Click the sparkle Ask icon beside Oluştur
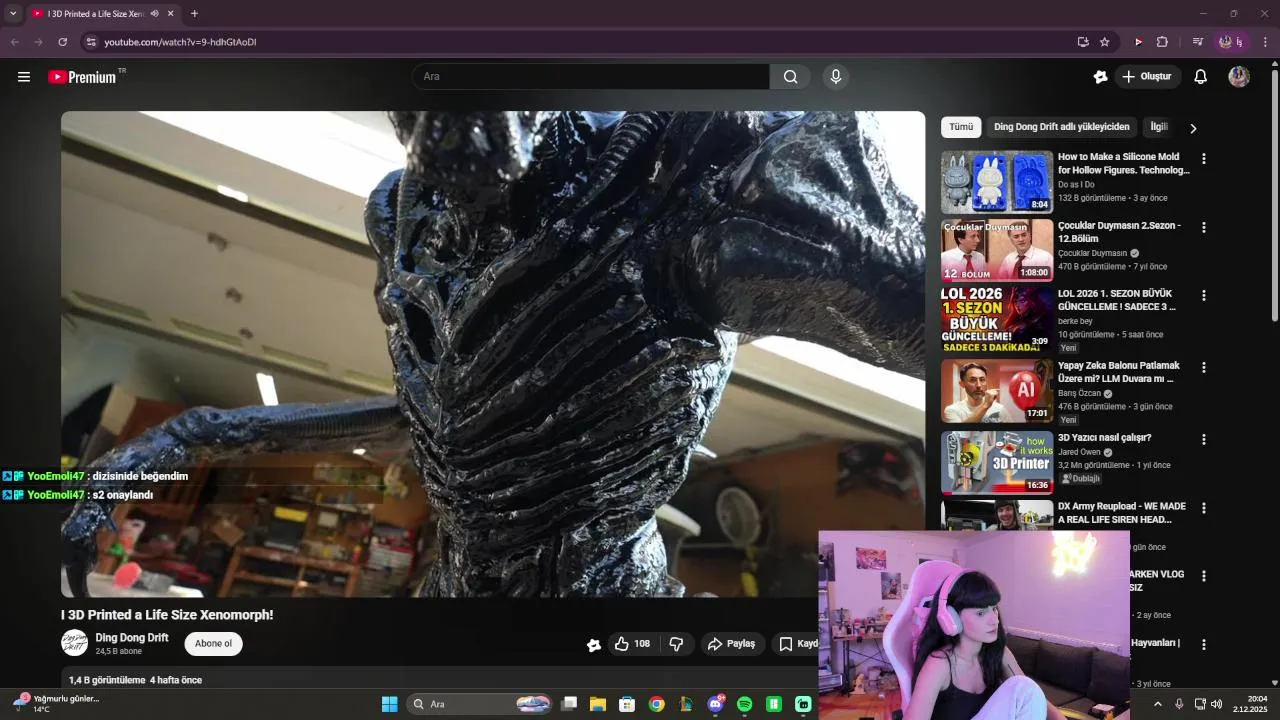This screenshot has height=720, width=1280. coord(1100,77)
